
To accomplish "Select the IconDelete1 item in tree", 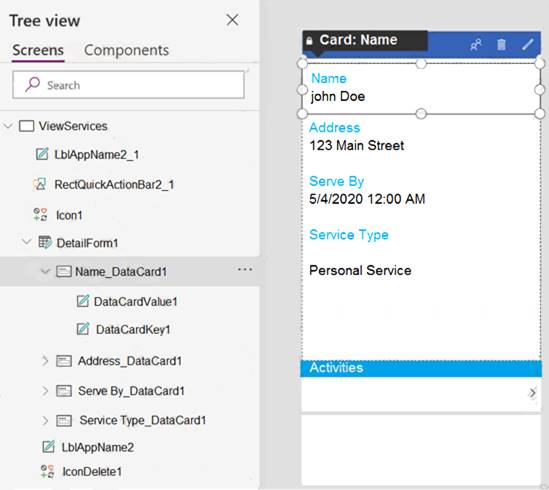I will (x=92, y=471).
